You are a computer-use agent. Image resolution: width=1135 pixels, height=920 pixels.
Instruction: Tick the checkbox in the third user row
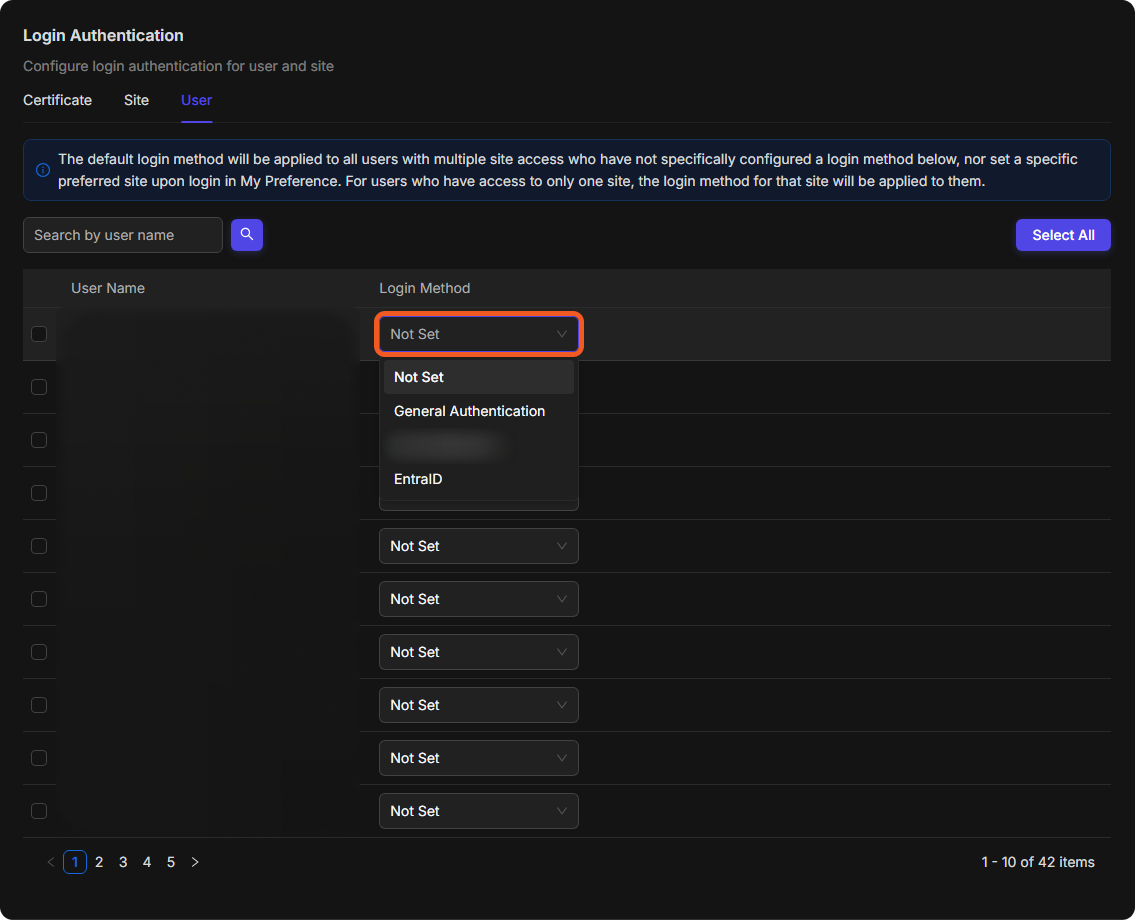click(x=39, y=440)
